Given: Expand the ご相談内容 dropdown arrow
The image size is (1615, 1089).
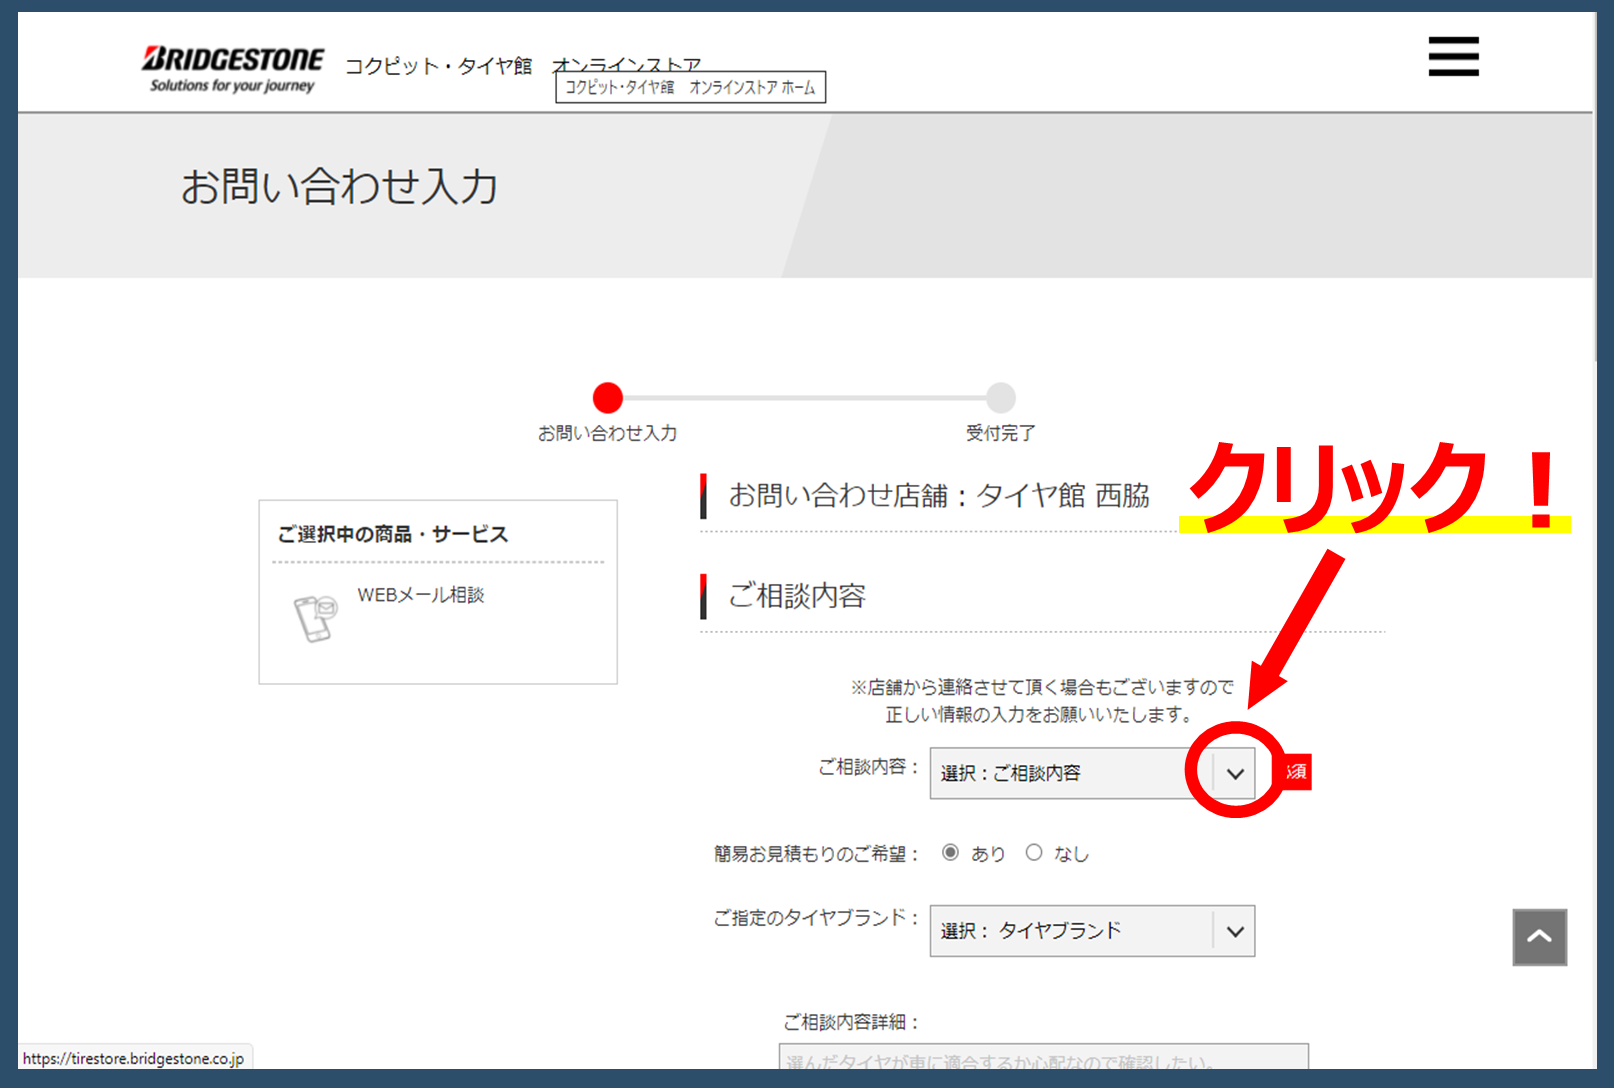Looking at the screenshot, I should point(1235,773).
